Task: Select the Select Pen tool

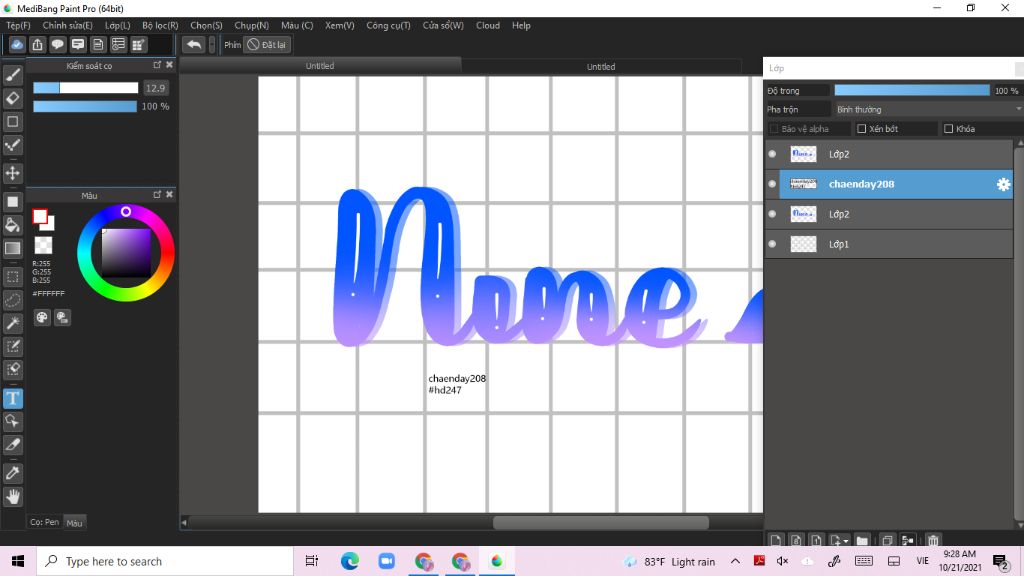Action: point(13,346)
